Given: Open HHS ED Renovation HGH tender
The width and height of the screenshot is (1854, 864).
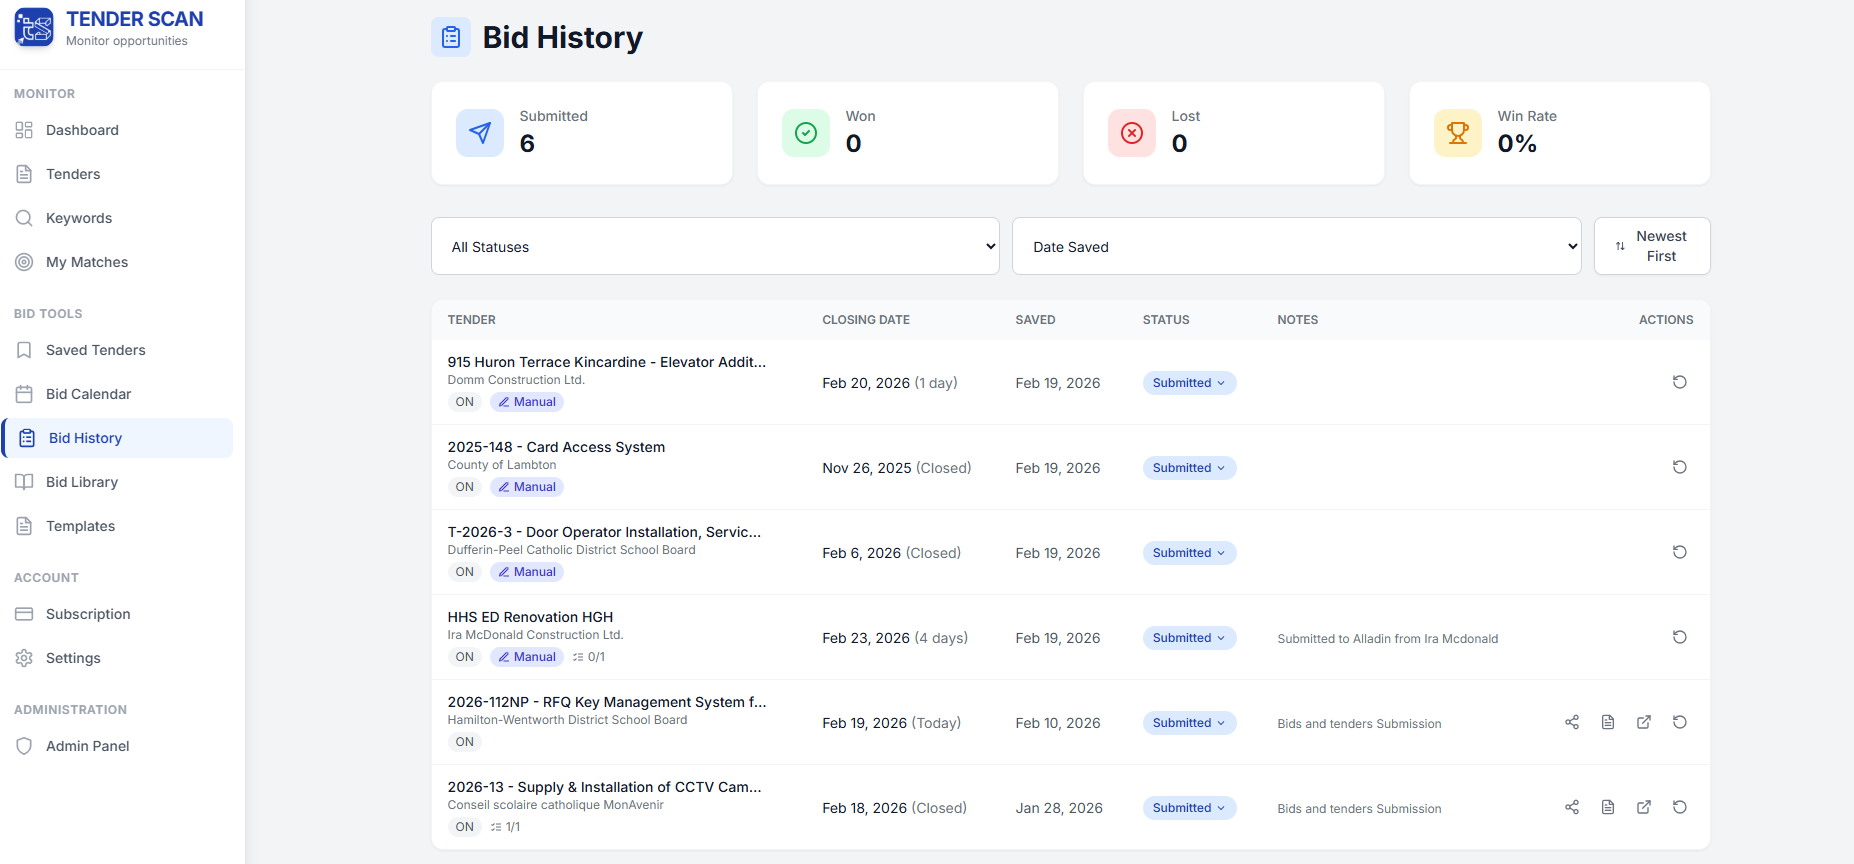Looking at the screenshot, I should pyautogui.click(x=530, y=617).
